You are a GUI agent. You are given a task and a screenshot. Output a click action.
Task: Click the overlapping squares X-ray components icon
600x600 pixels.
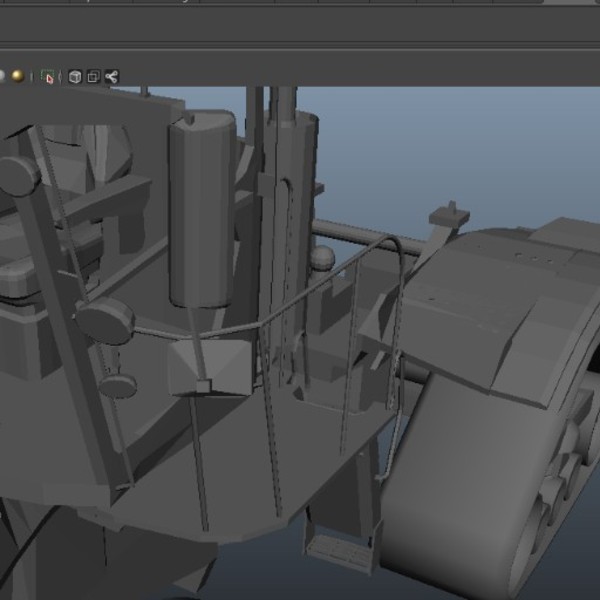click(93, 77)
